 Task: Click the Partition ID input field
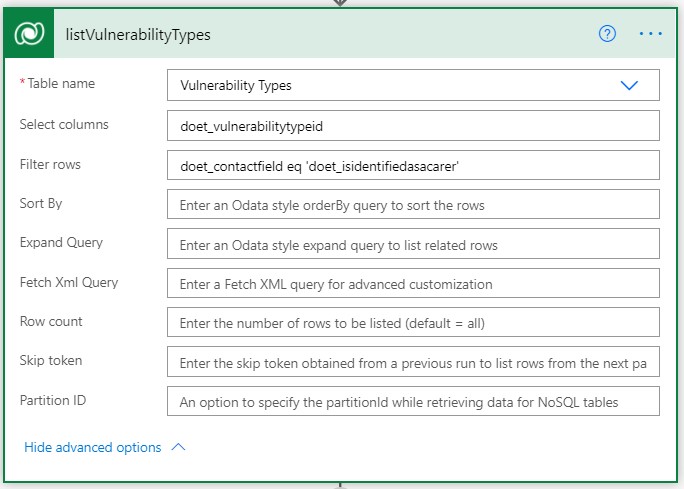pyautogui.click(x=413, y=402)
